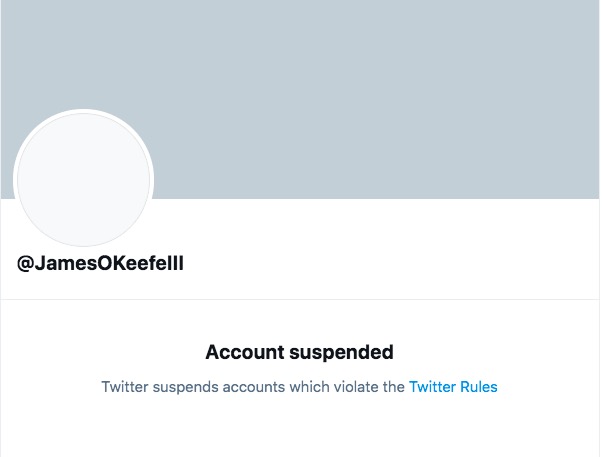Image resolution: width=602 pixels, height=457 pixels.
Task: Click the word "violate" in the gray message
Action: [x=357, y=386]
